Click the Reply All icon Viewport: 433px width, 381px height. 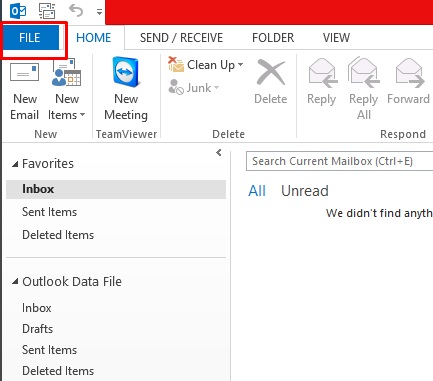[364, 73]
